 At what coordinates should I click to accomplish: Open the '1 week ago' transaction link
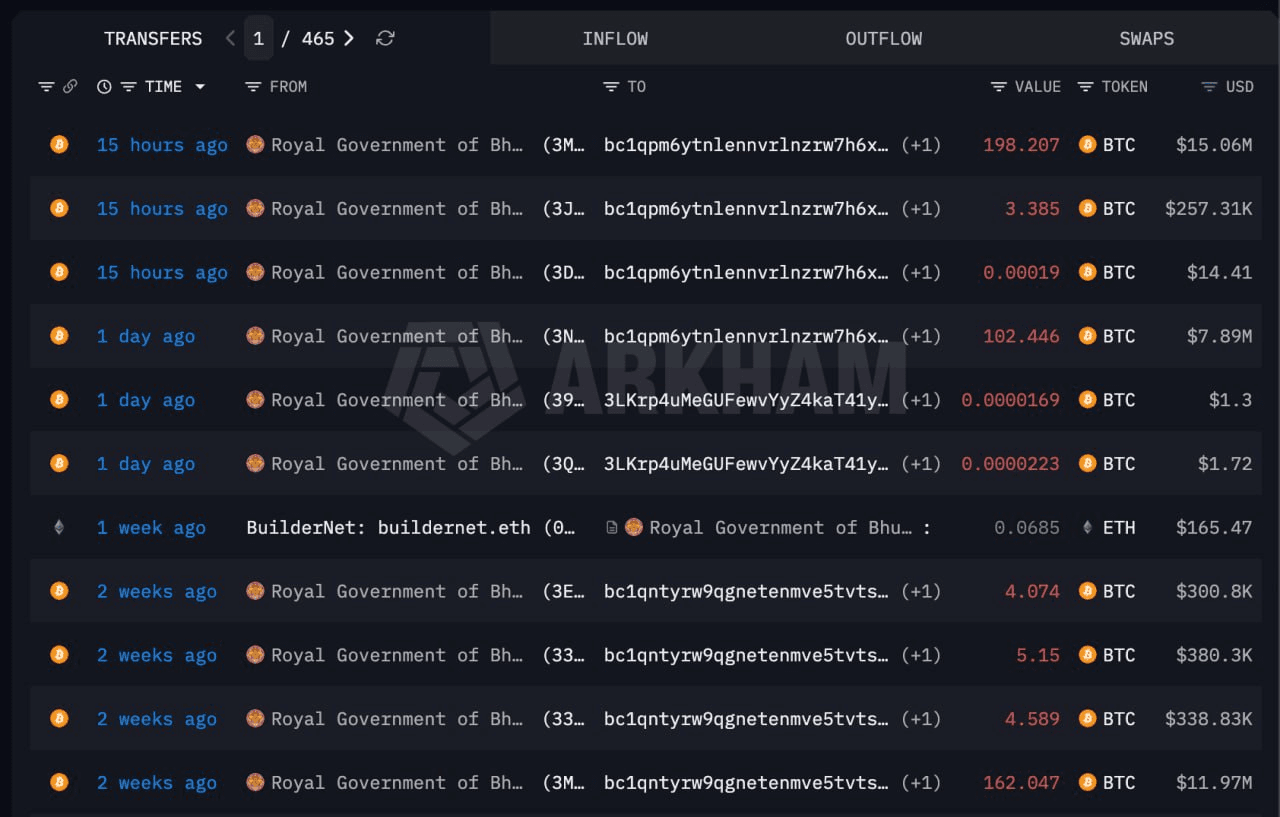pyautogui.click(x=151, y=528)
